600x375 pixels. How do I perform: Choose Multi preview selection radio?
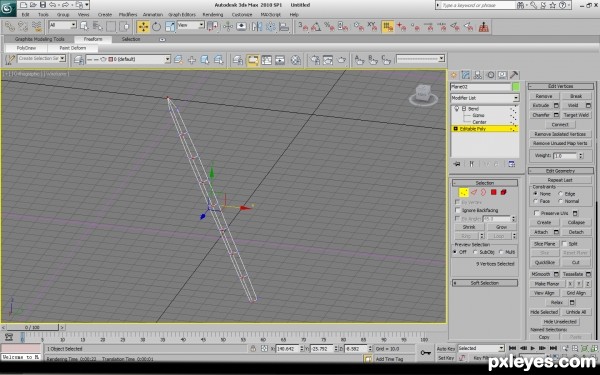tap(501, 252)
